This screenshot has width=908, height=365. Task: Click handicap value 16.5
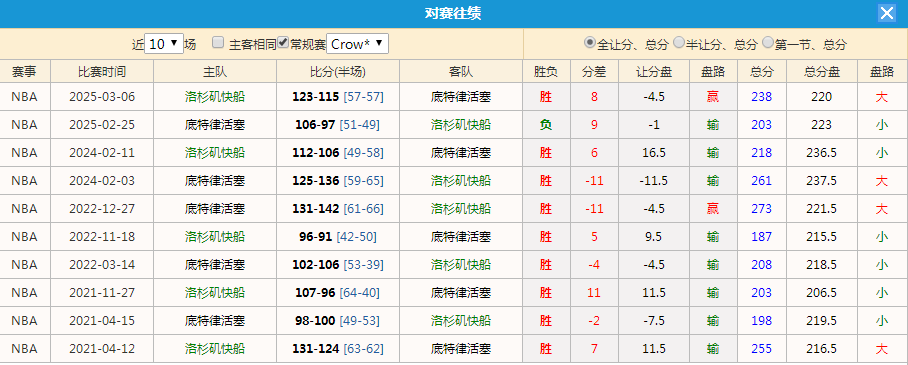click(654, 152)
